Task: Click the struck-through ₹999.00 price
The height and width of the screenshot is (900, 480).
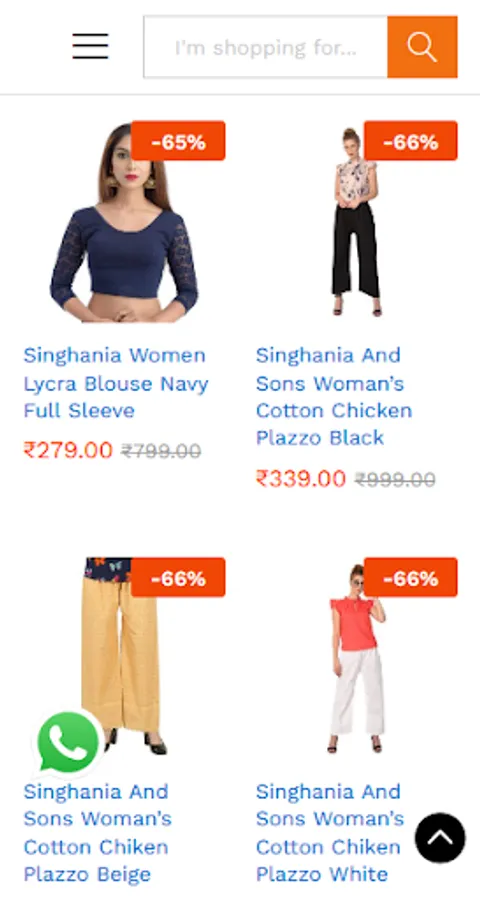Action: click(395, 479)
